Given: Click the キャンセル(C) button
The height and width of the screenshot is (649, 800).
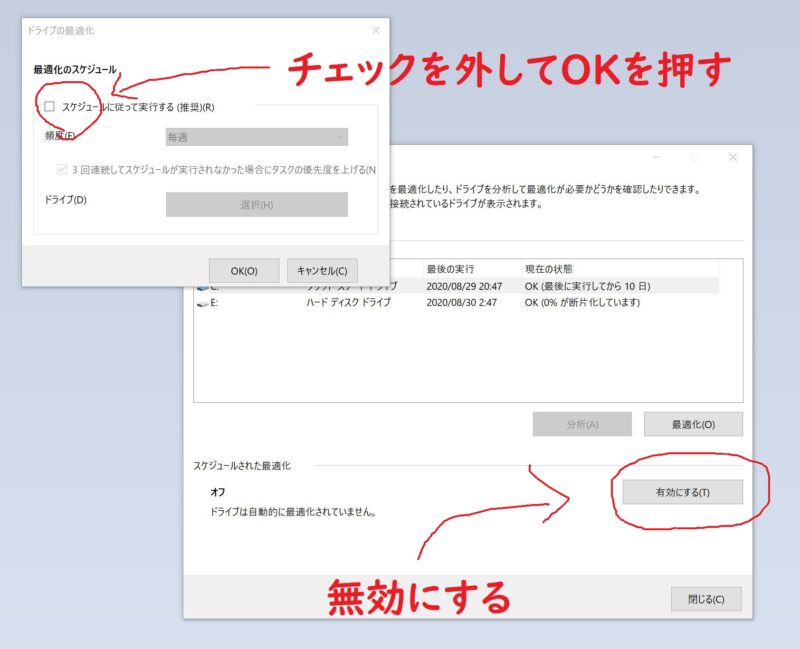Looking at the screenshot, I should coord(322,271).
